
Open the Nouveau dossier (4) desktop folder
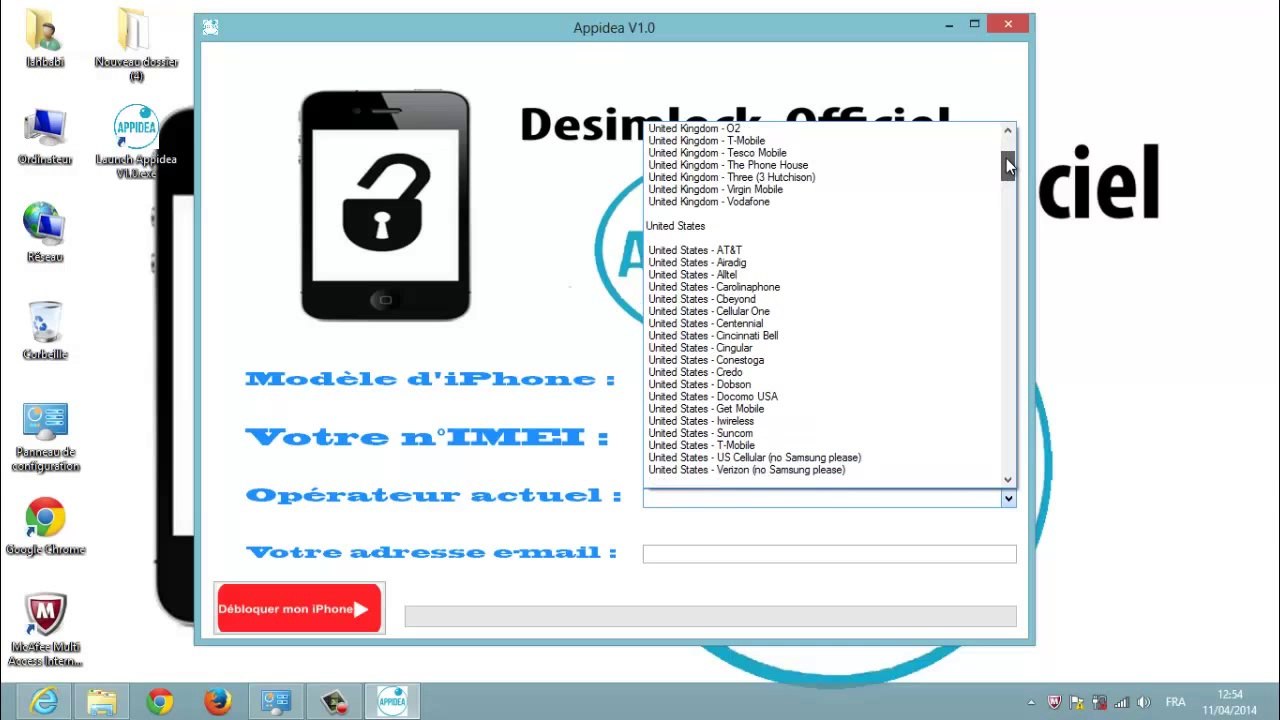(136, 44)
